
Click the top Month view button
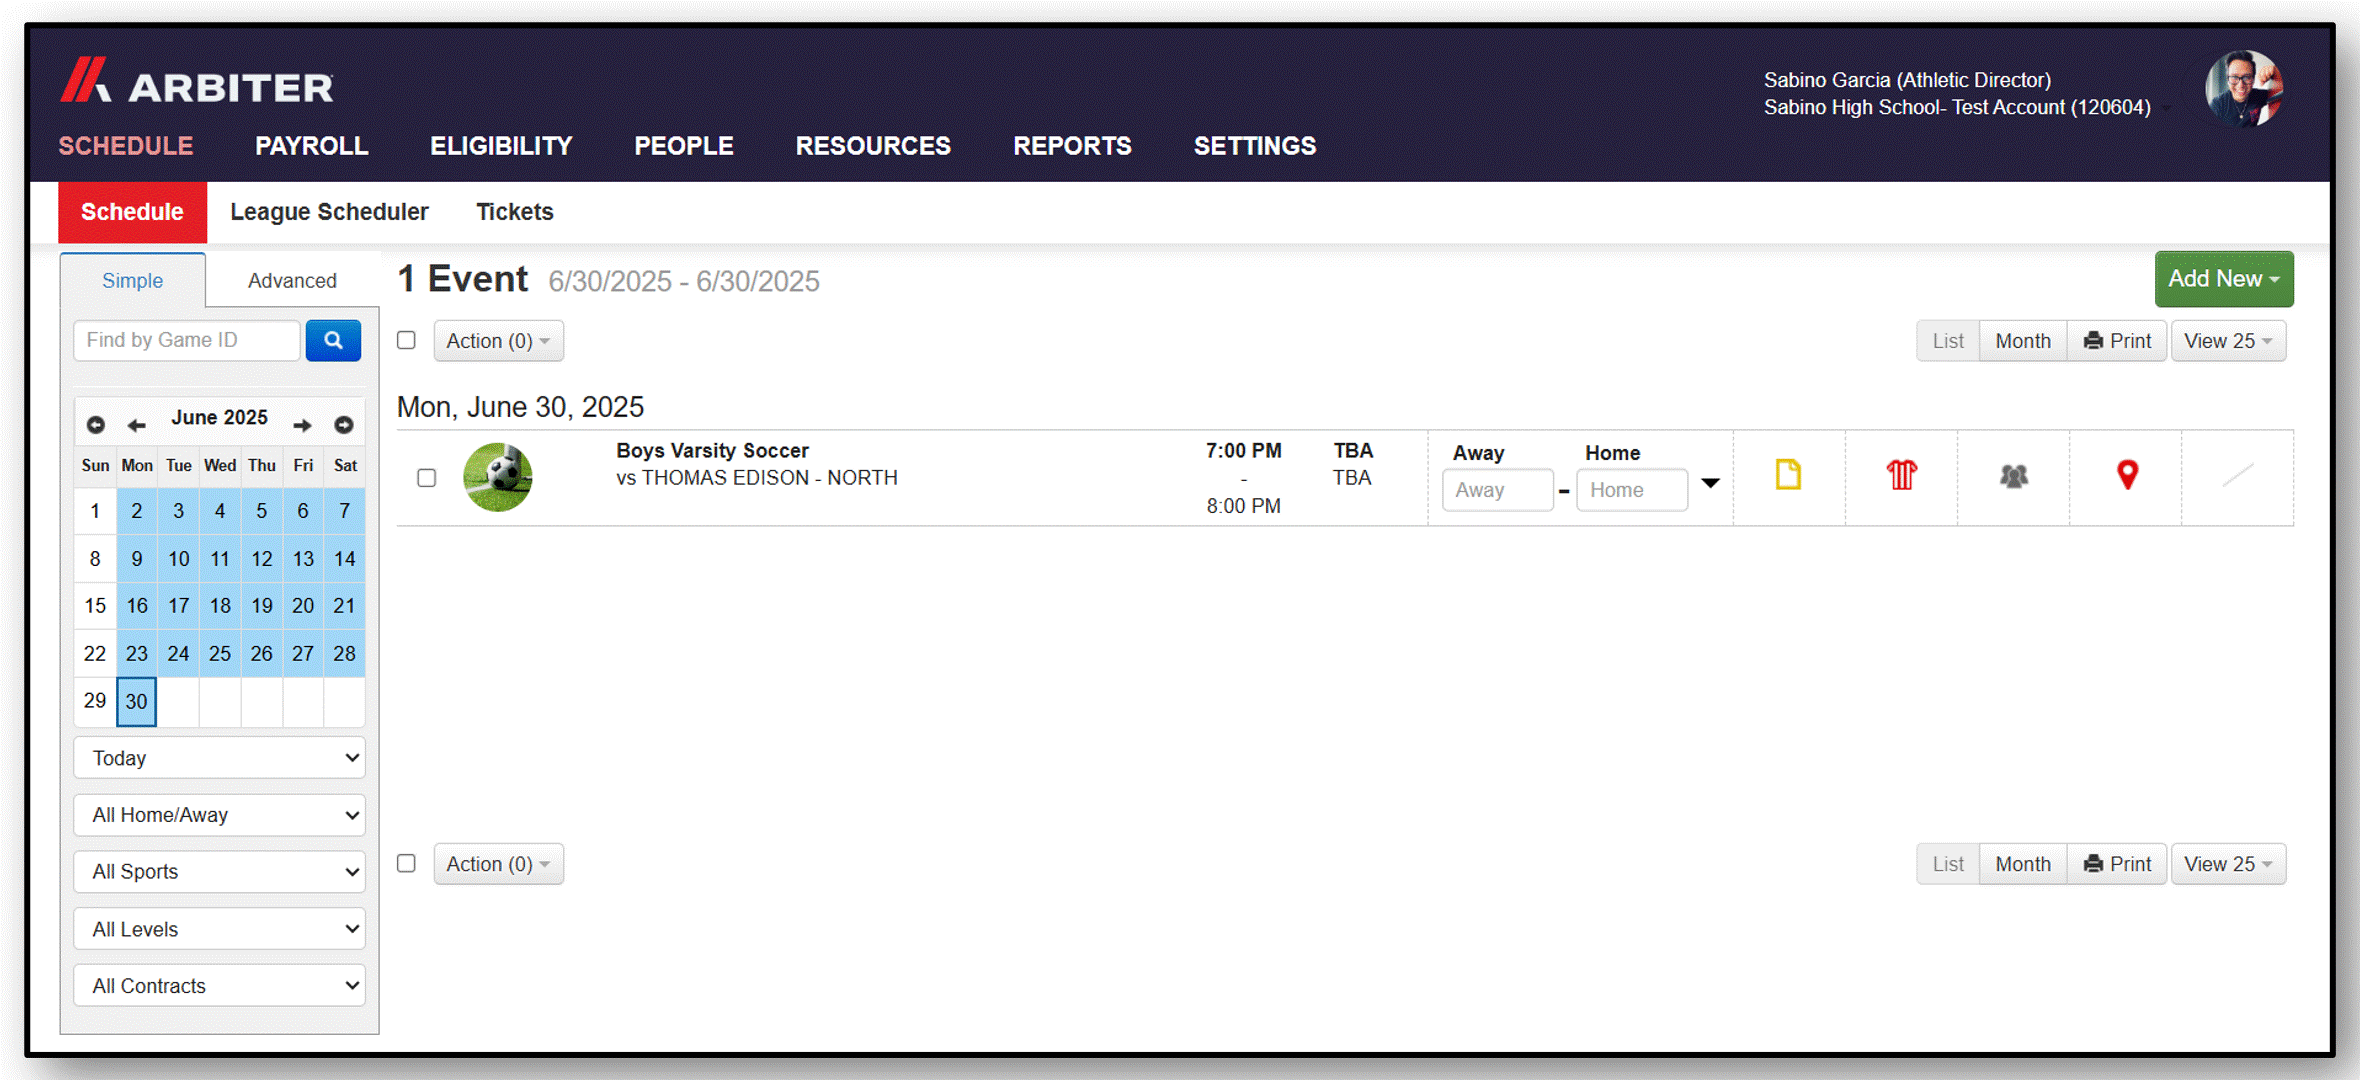2023,341
